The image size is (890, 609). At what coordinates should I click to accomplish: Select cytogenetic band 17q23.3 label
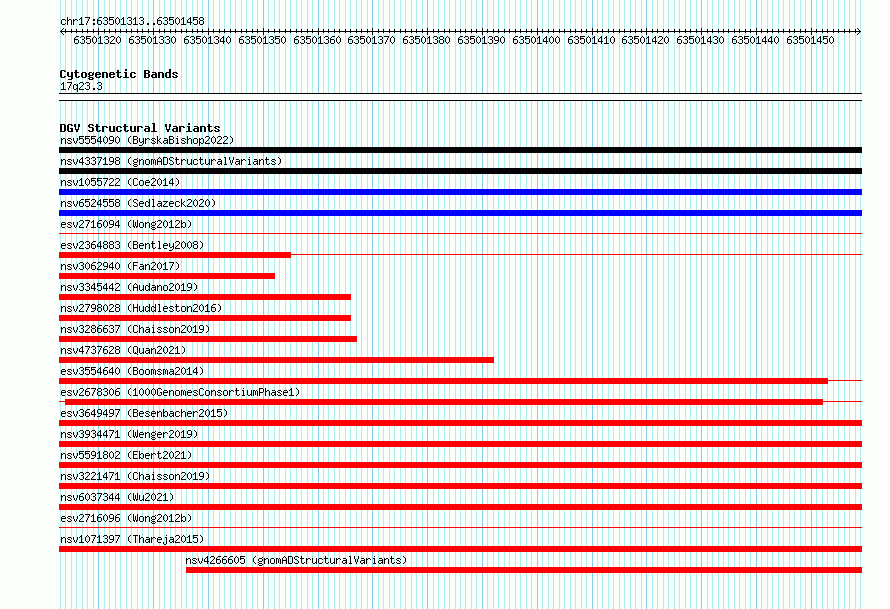[81, 86]
